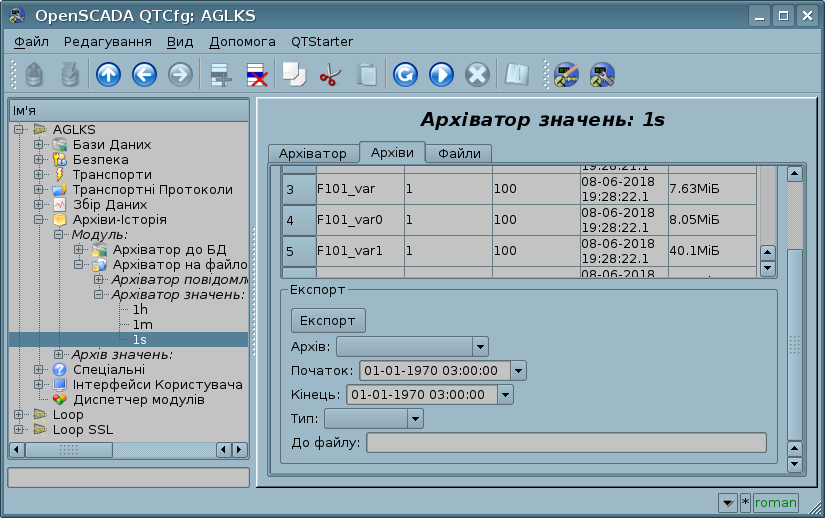Expand the Архів значень tree node
The width and height of the screenshot is (825, 518).
[x=59, y=354]
